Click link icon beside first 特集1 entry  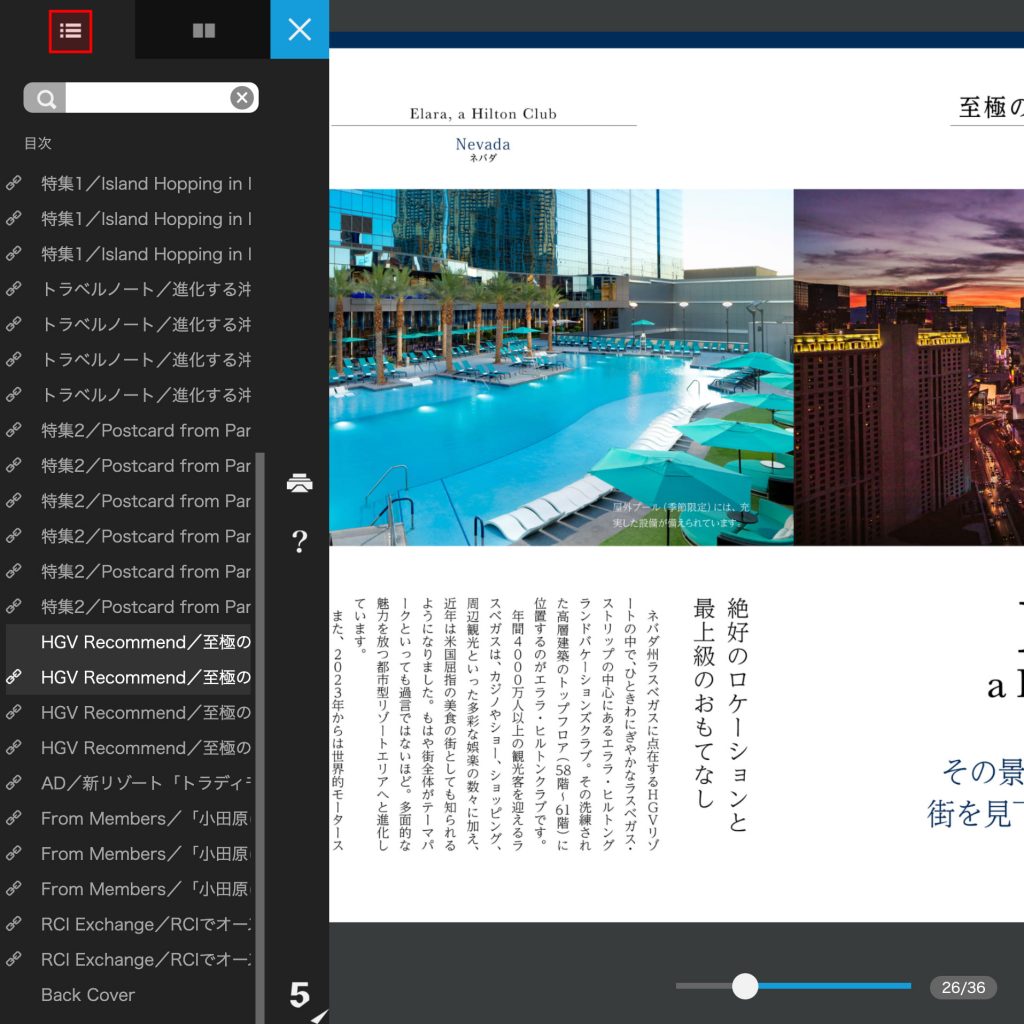point(14,184)
